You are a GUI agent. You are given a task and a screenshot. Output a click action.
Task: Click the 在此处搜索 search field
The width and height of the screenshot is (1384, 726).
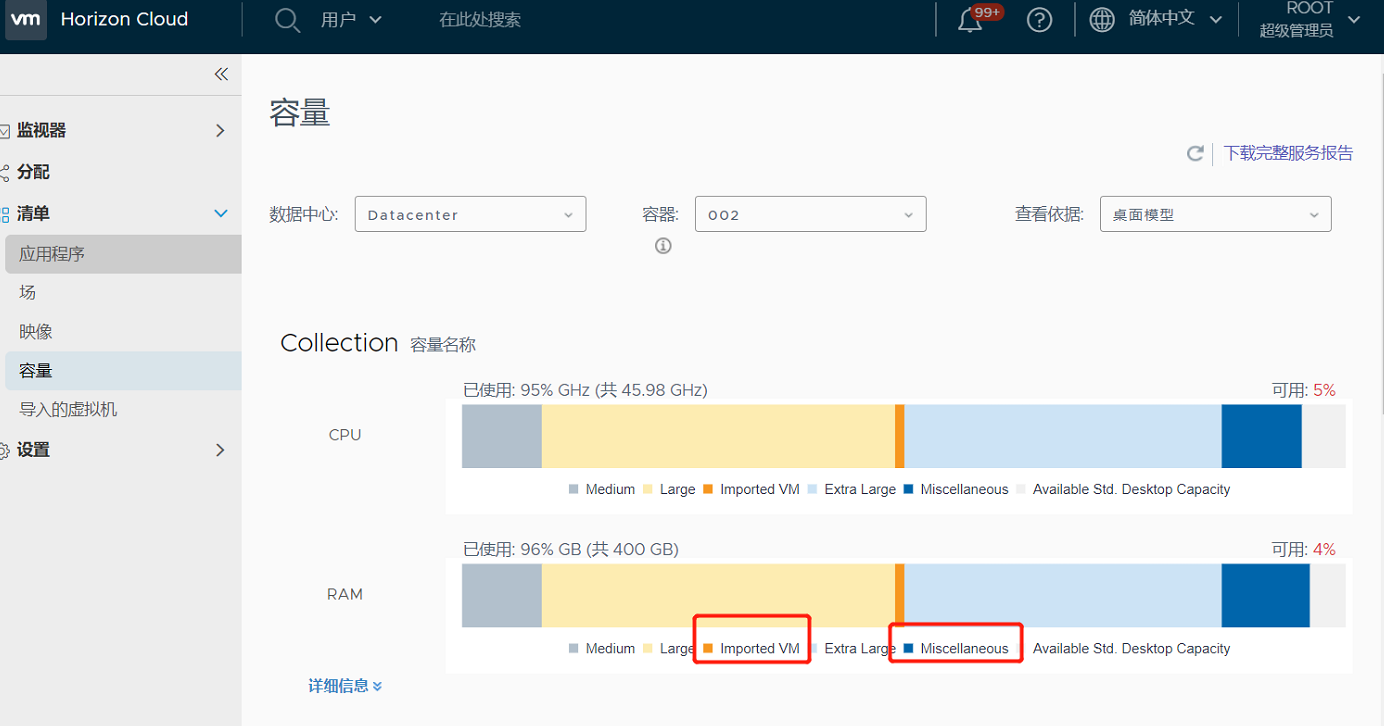click(480, 20)
